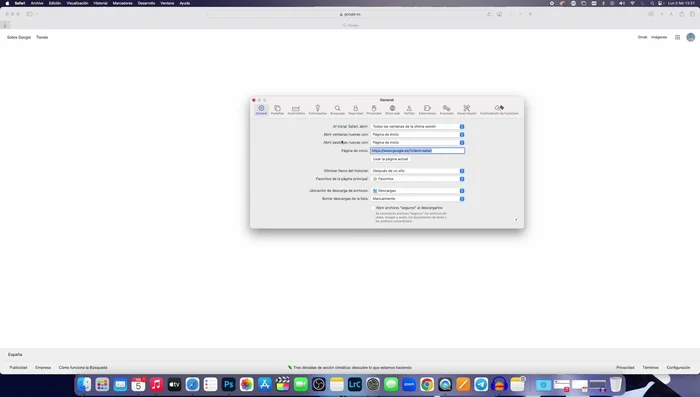
Task: Open the Desarrollo menu
Action: (x=146, y=3)
